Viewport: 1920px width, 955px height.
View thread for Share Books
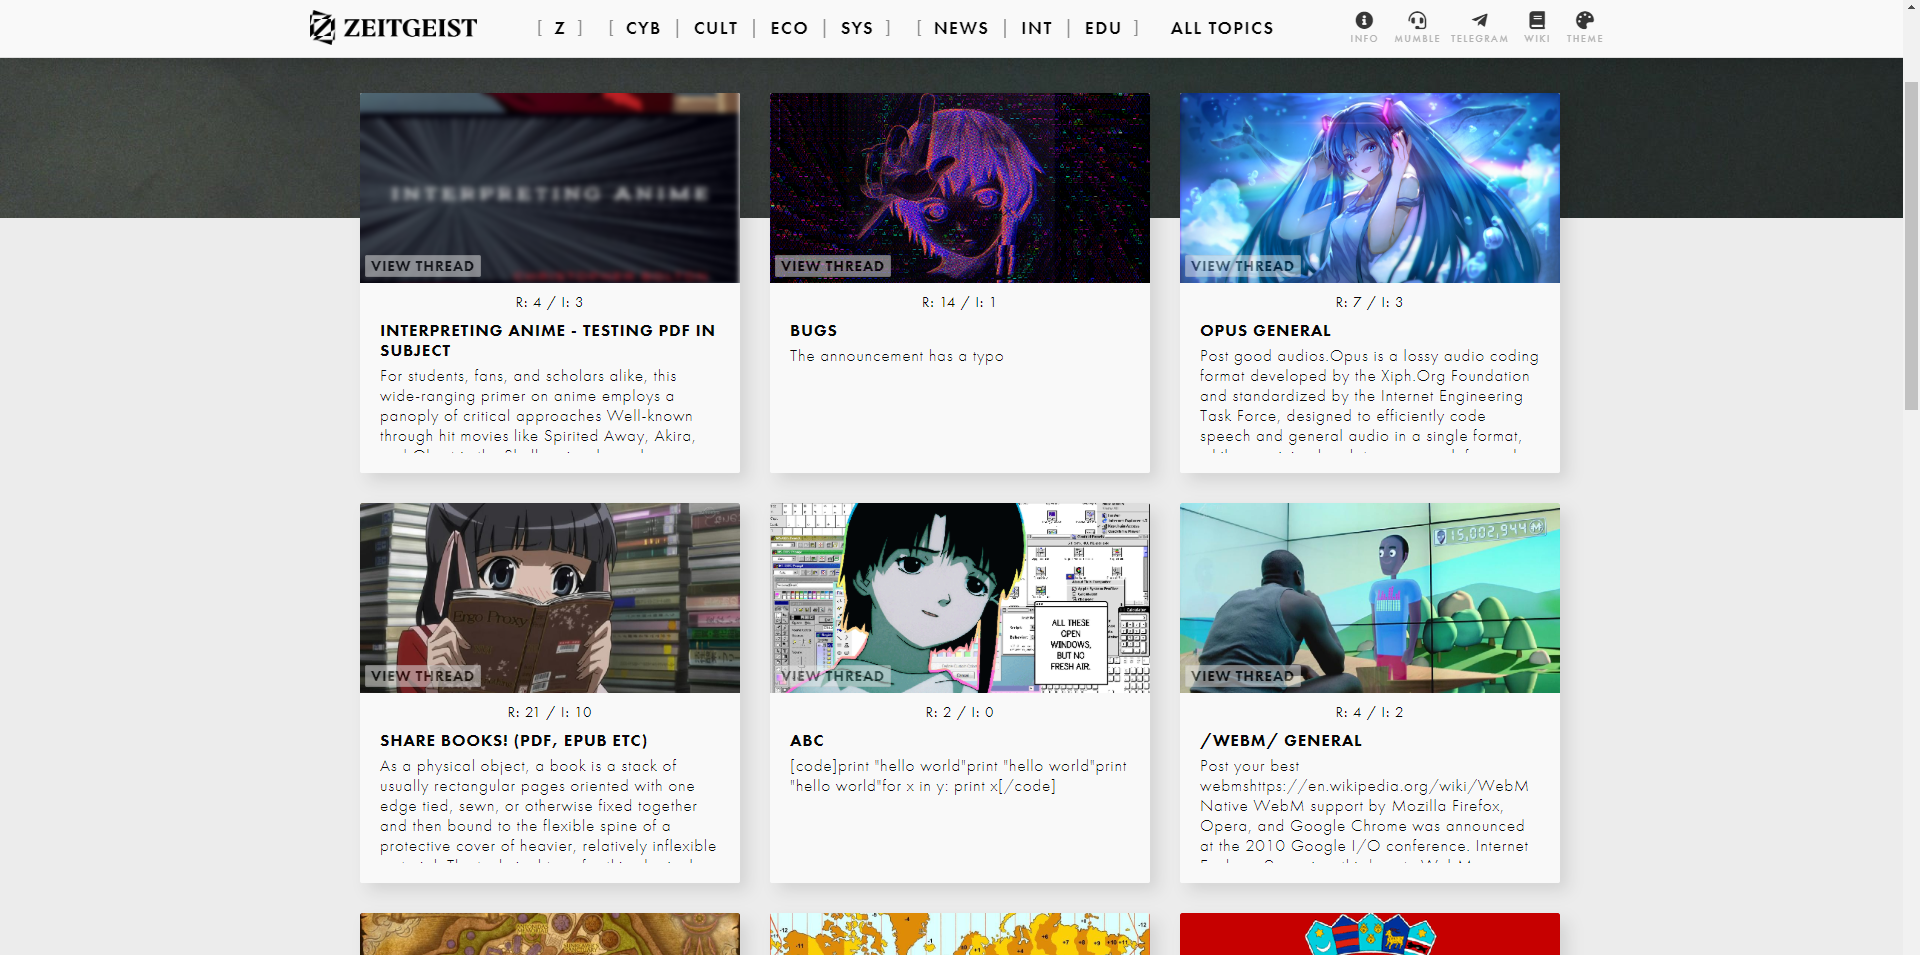pos(422,676)
